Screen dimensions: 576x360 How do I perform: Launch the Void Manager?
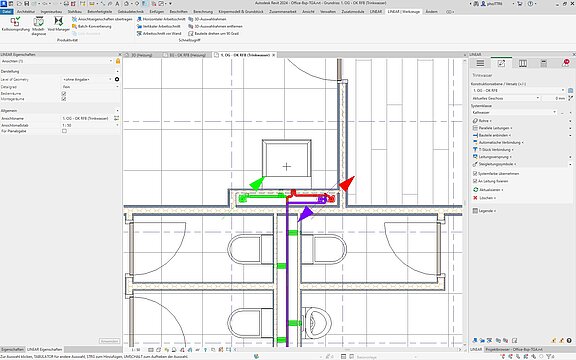pos(58,24)
